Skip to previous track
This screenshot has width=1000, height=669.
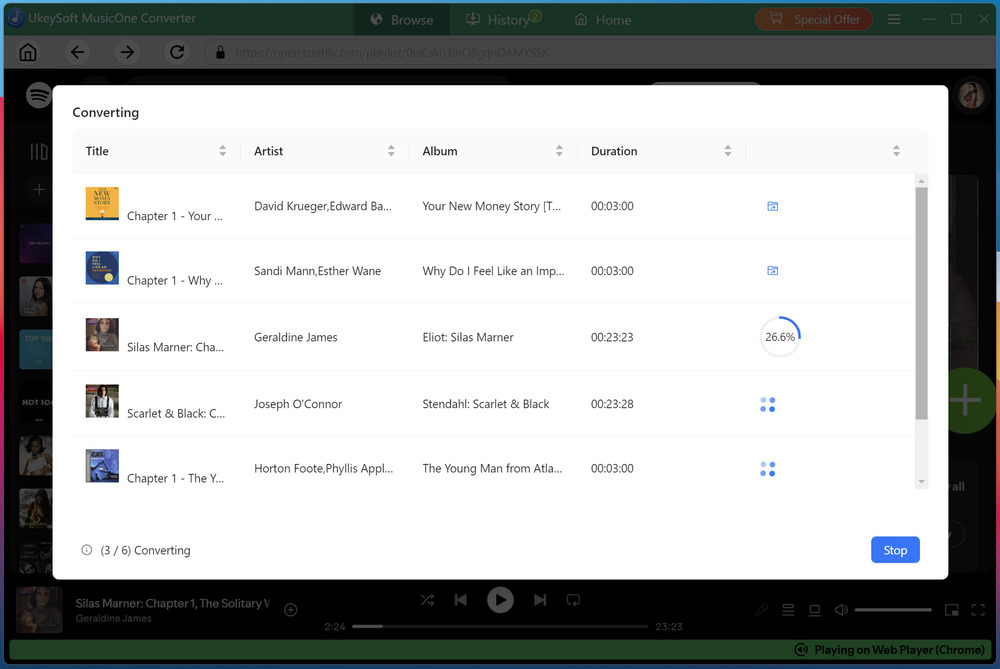pyautogui.click(x=460, y=599)
